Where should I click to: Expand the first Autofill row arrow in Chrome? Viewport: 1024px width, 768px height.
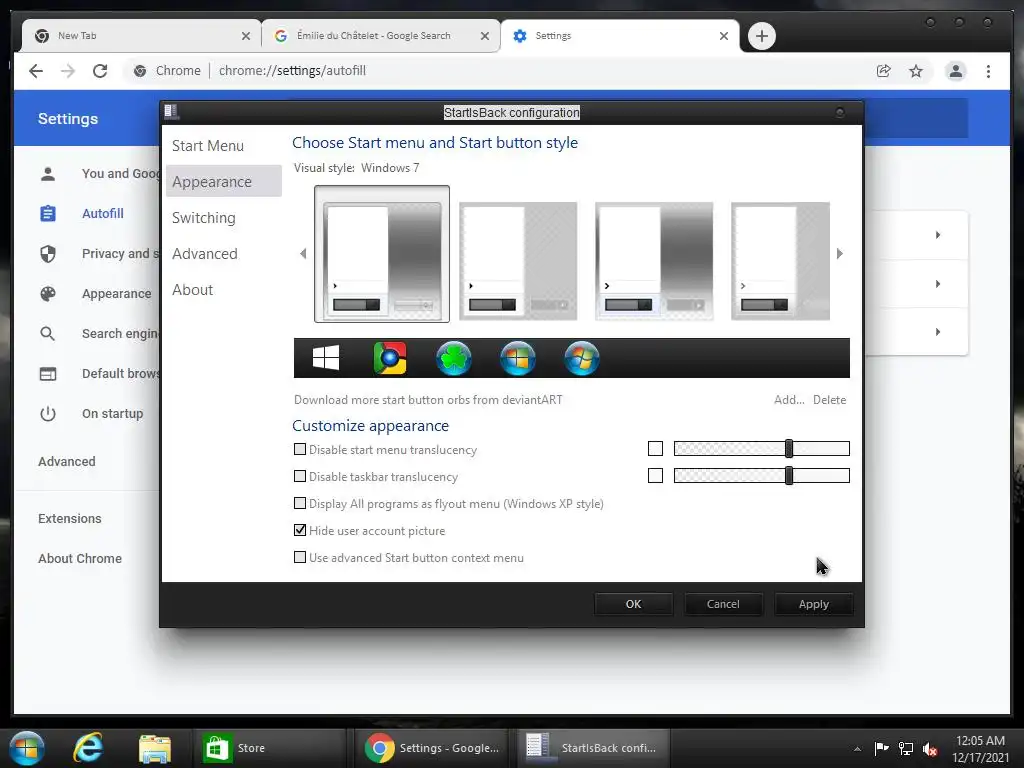click(938, 235)
